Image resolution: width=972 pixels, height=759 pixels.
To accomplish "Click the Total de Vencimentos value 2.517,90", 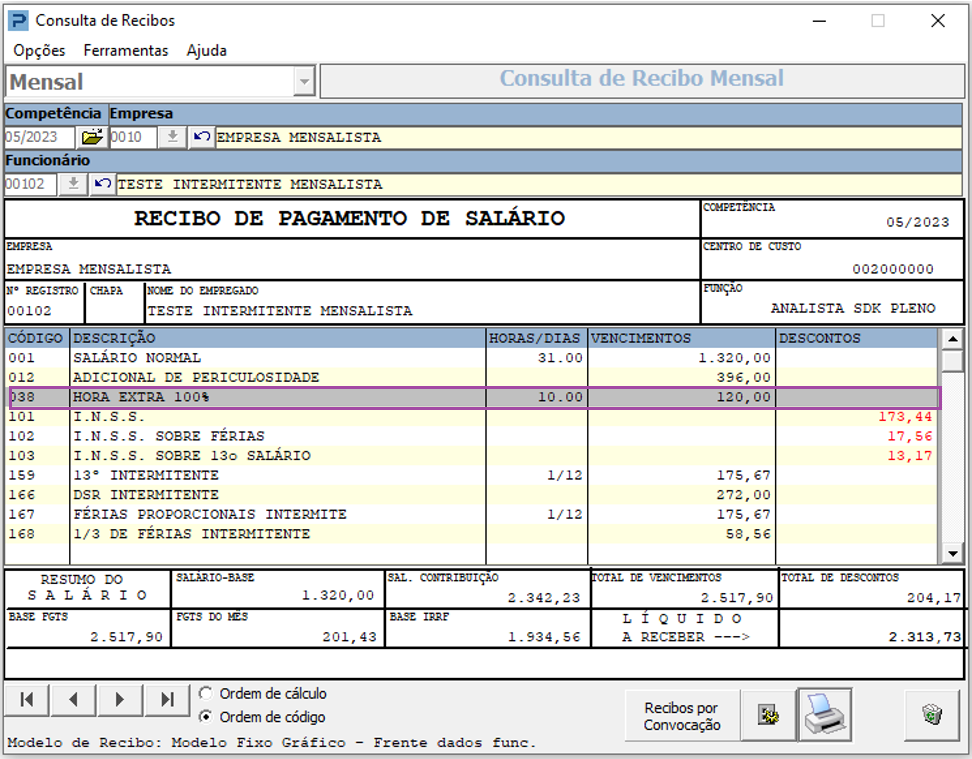I will coord(737,598).
